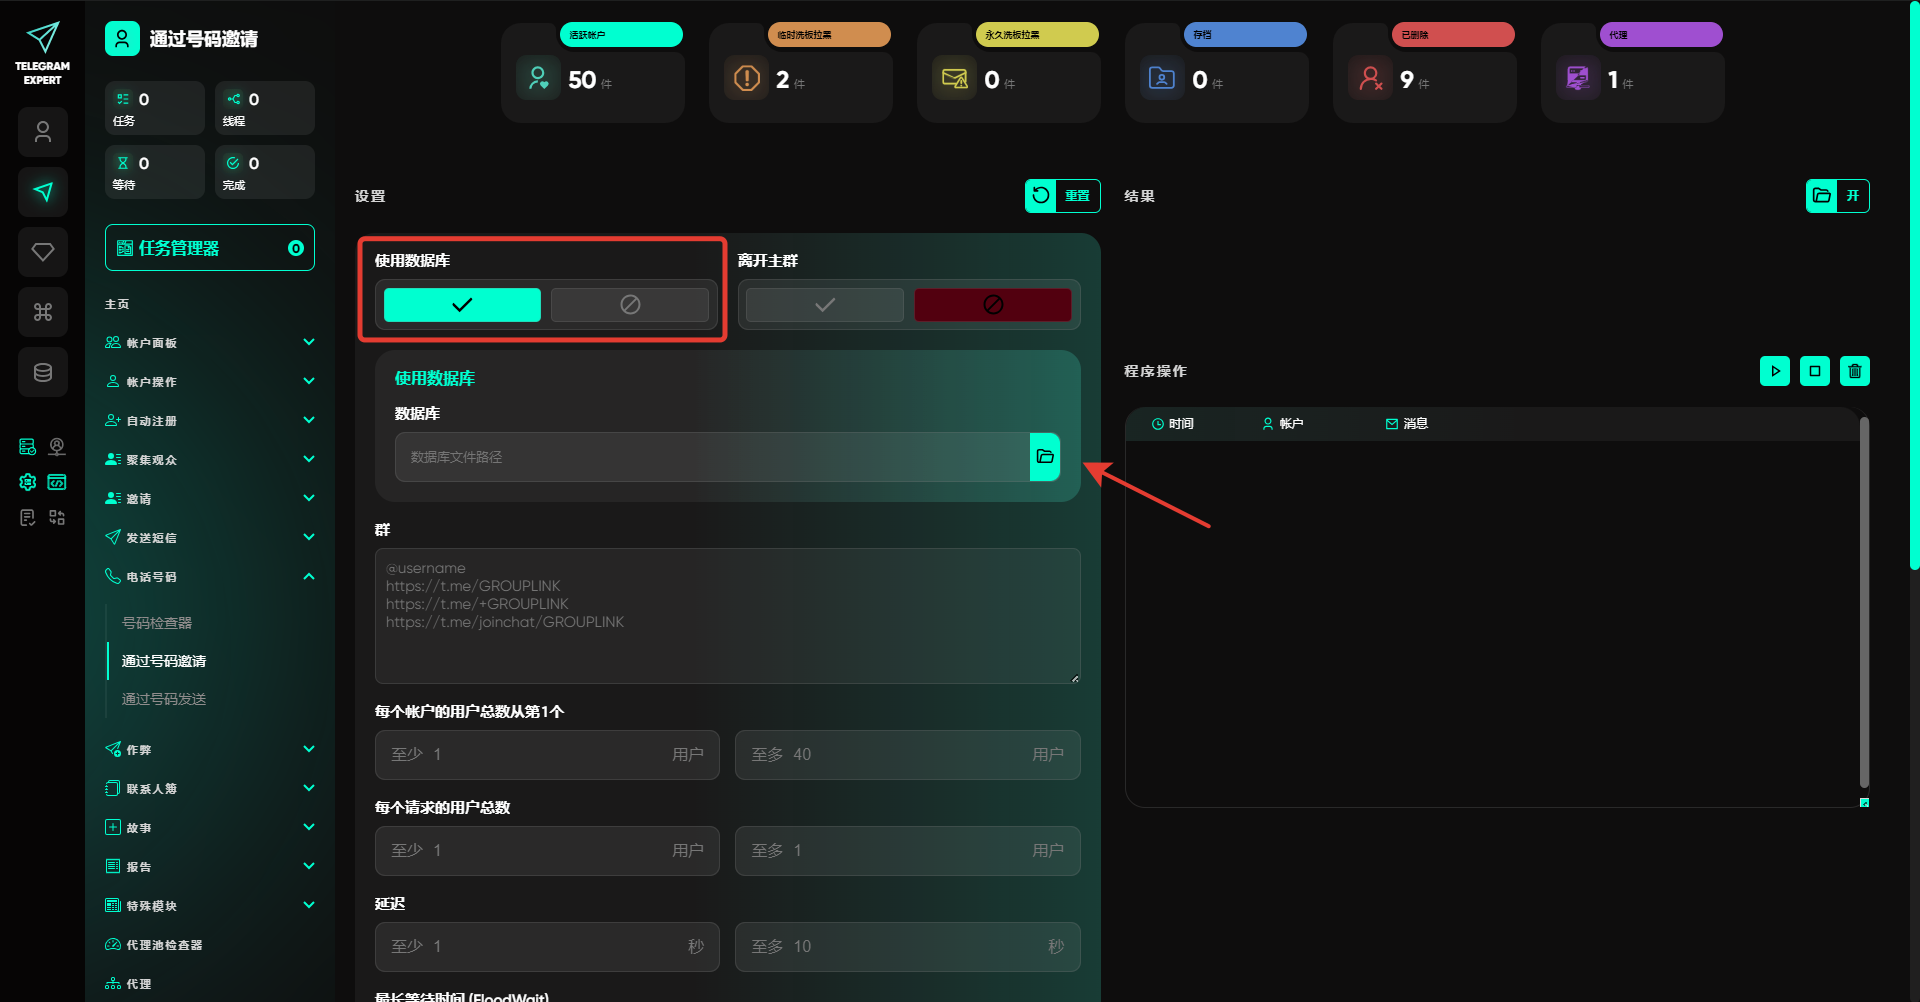Open the diamond icon in left sidebar

click(x=43, y=252)
